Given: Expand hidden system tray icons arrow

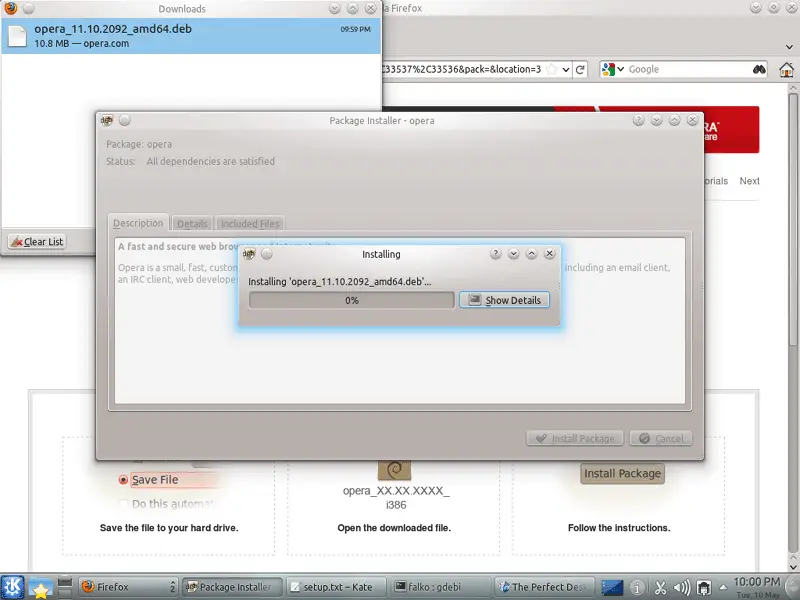Looking at the screenshot, I should click(x=723, y=588).
